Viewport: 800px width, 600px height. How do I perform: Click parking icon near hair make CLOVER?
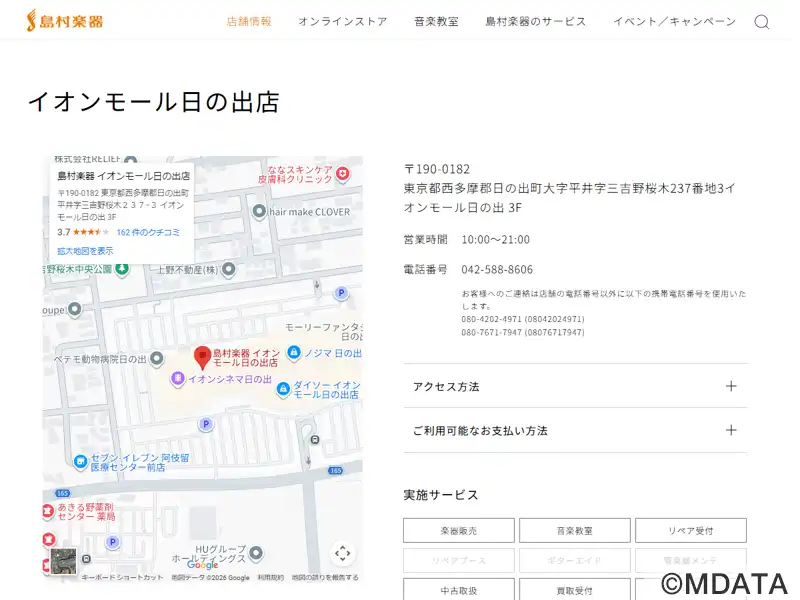point(341,293)
